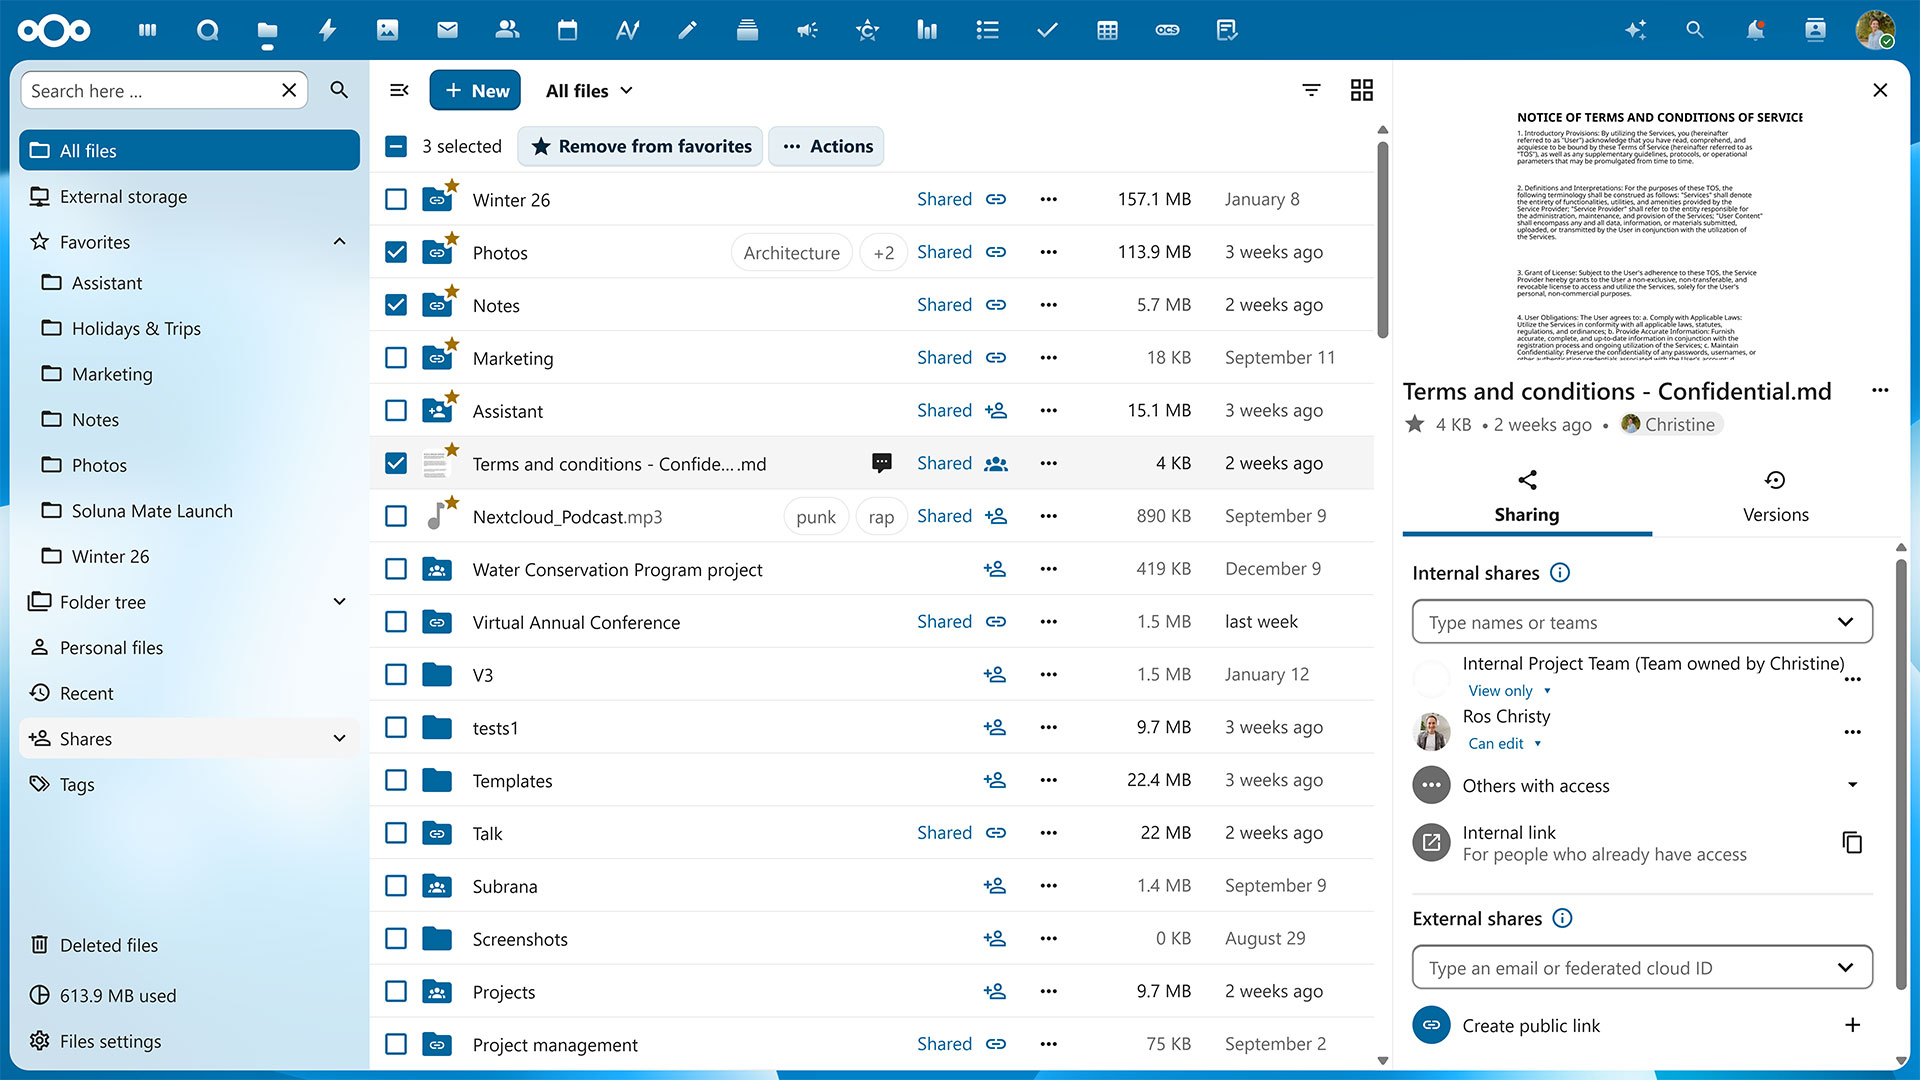This screenshot has height=1080, width=1920.
Task: Click Remove from favorites button
Action: coord(640,146)
